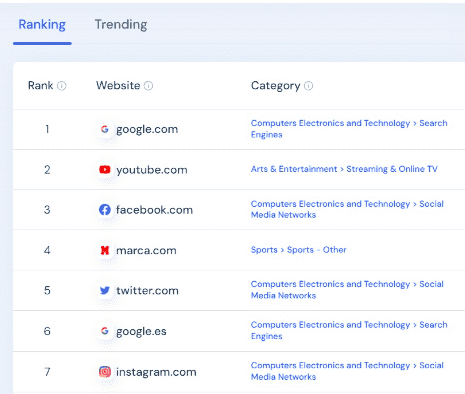The height and width of the screenshot is (394, 465).
Task: Click the Website column info icon
Action: click(148, 86)
